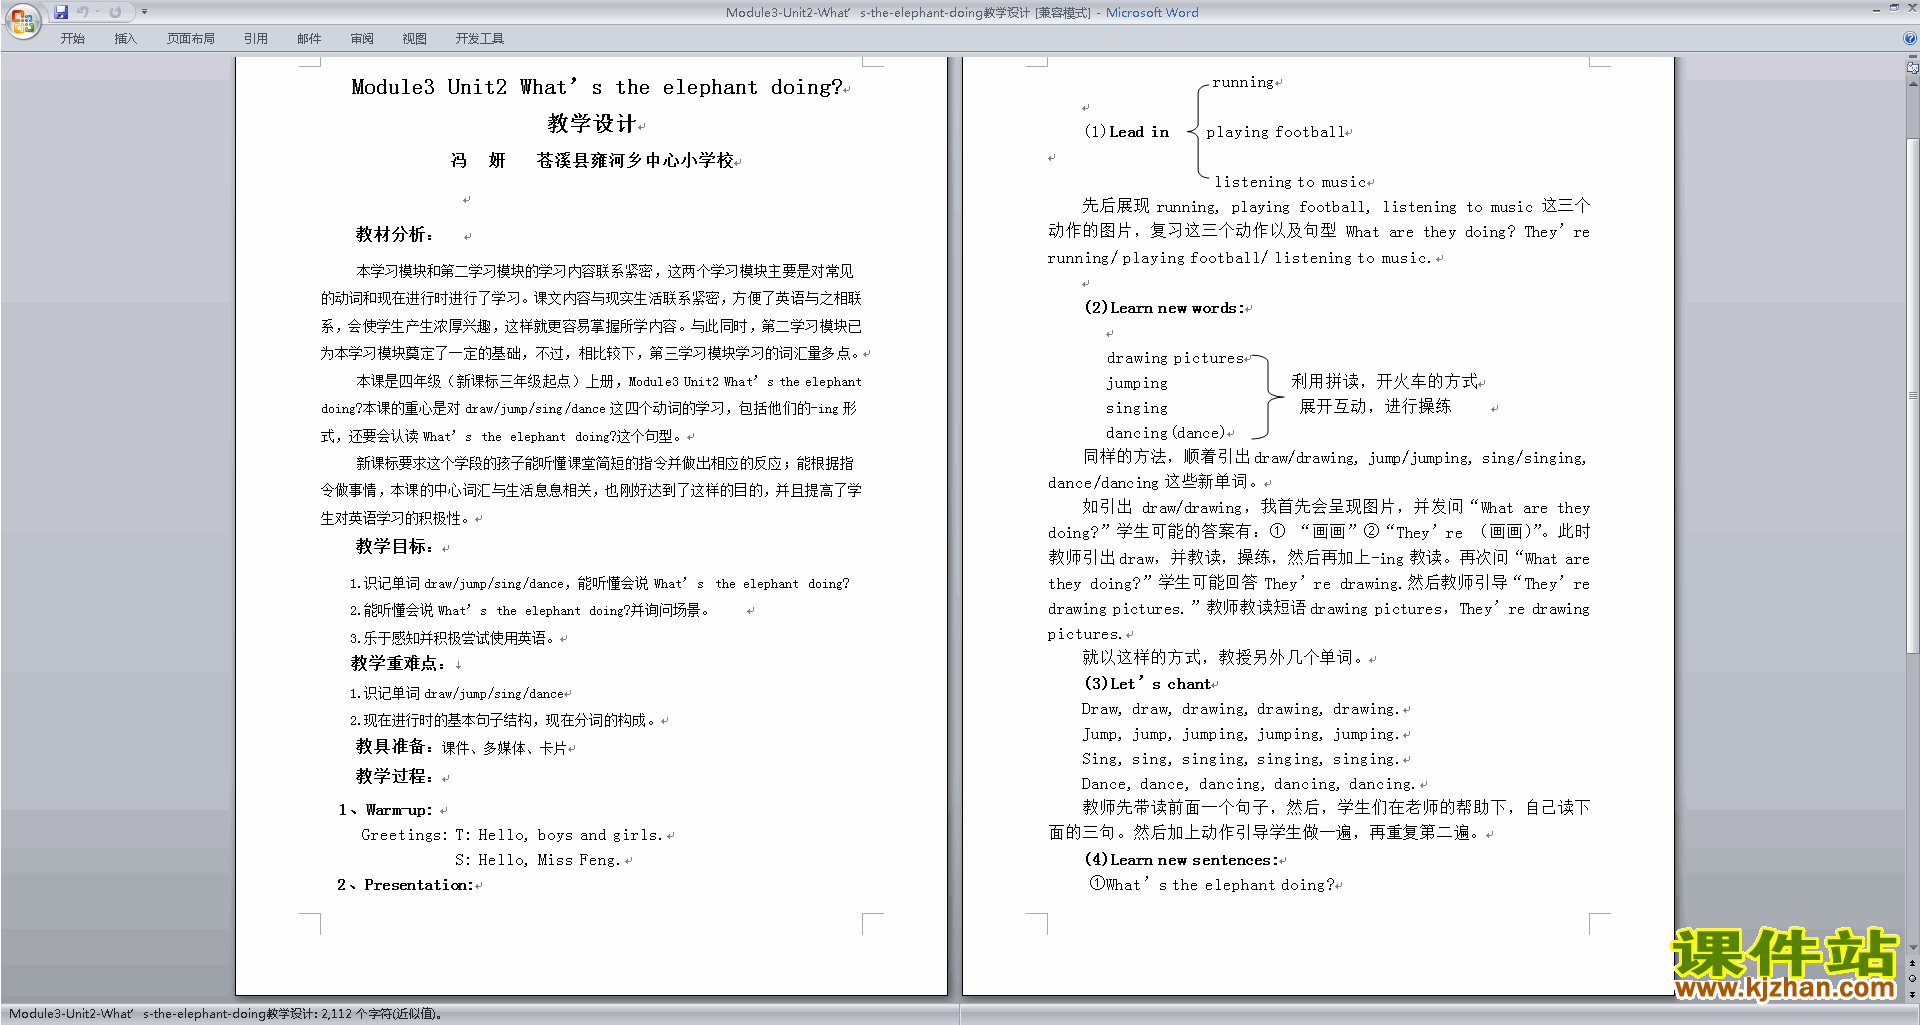Viewport: 1920px width, 1025px height.
Task: Click the heading 教学重难点
Action: pyautogui.click(x=397, y=663)
